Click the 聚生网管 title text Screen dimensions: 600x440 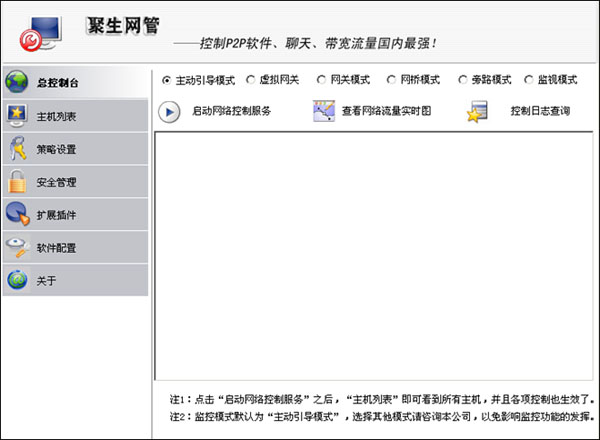point(123,26)
